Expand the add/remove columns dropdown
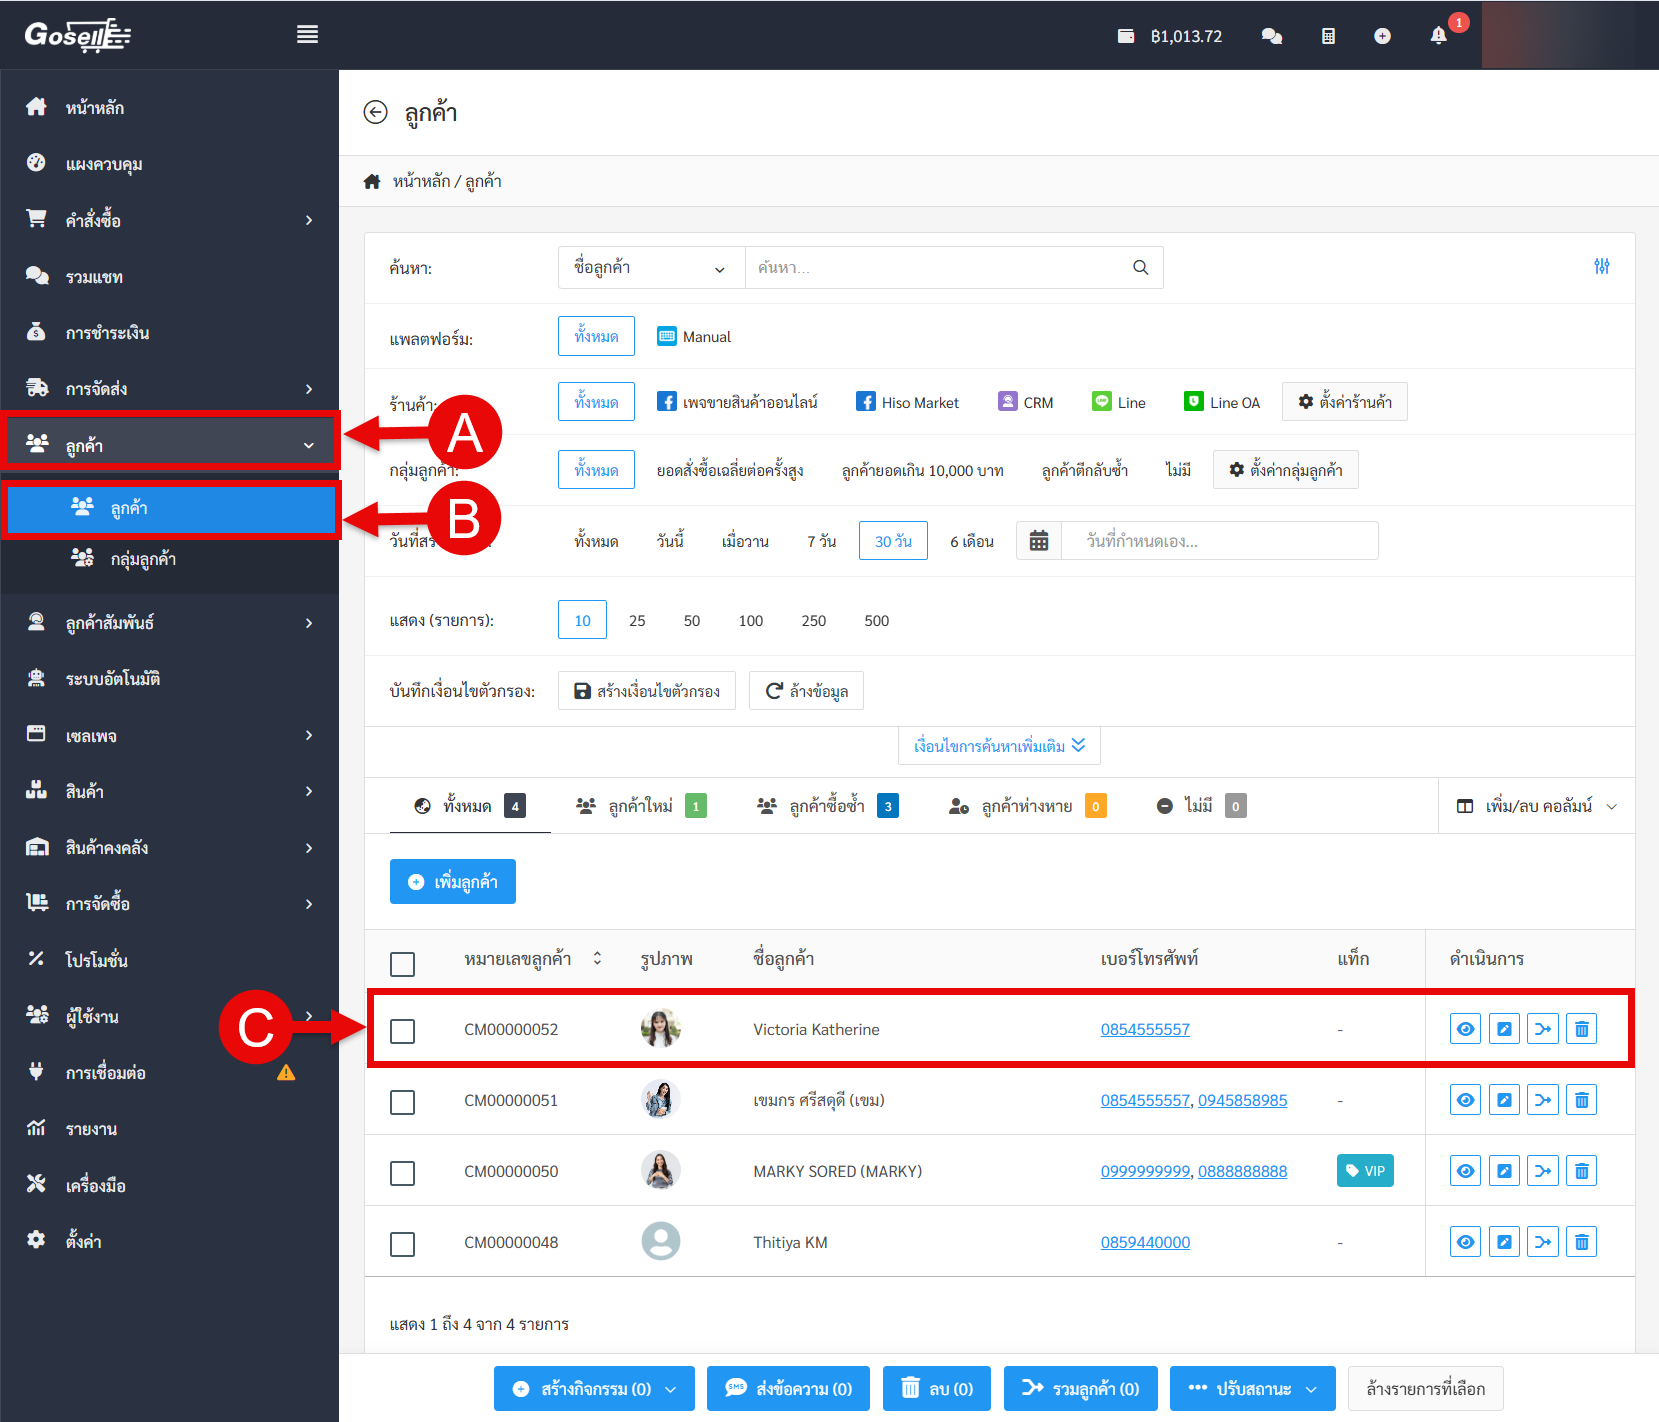Image resolution: width=1659 pixels, height=1422 pixels. point(1537,806)
